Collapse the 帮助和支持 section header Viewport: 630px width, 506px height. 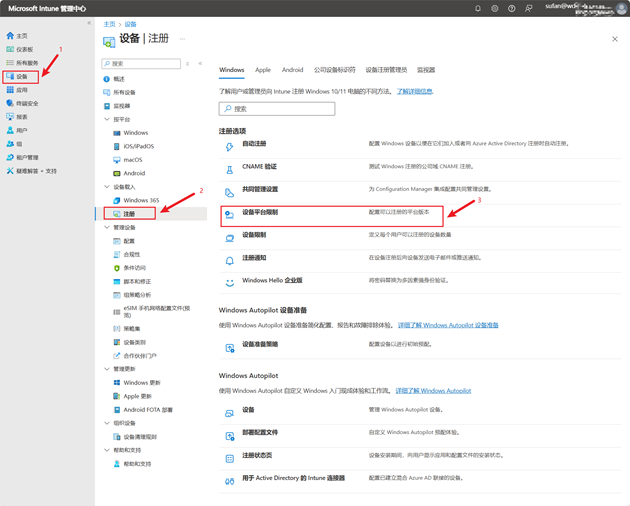[107, 450]
